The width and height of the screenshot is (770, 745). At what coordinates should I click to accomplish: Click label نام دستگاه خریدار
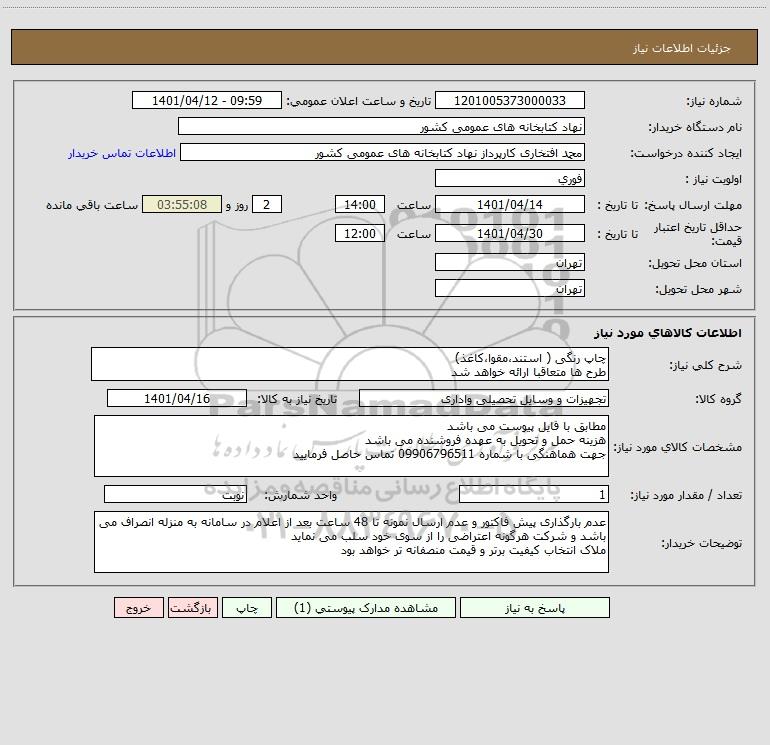[x=695, y=127]
